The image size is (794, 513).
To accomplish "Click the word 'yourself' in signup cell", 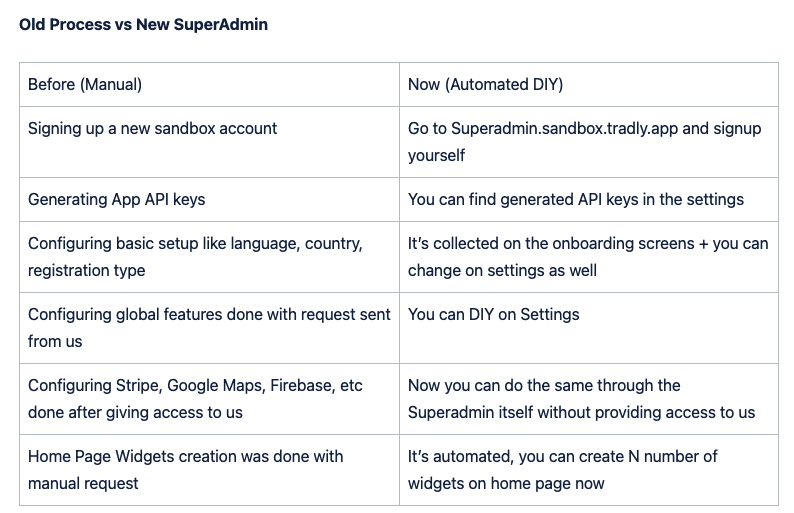I will (x=436, y=155).
